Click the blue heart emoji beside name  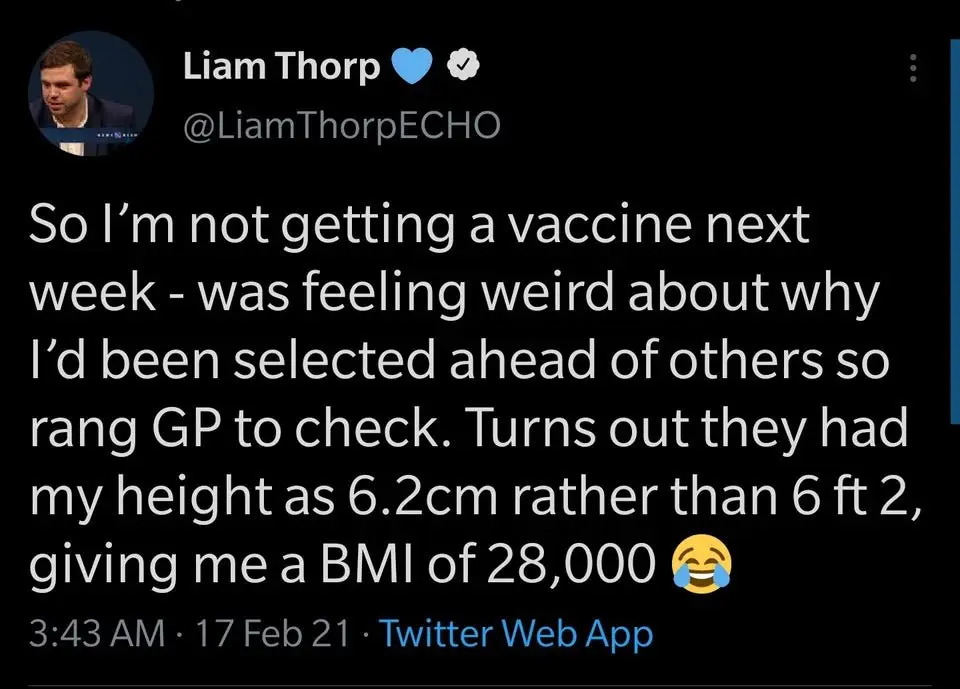[412, 66]
